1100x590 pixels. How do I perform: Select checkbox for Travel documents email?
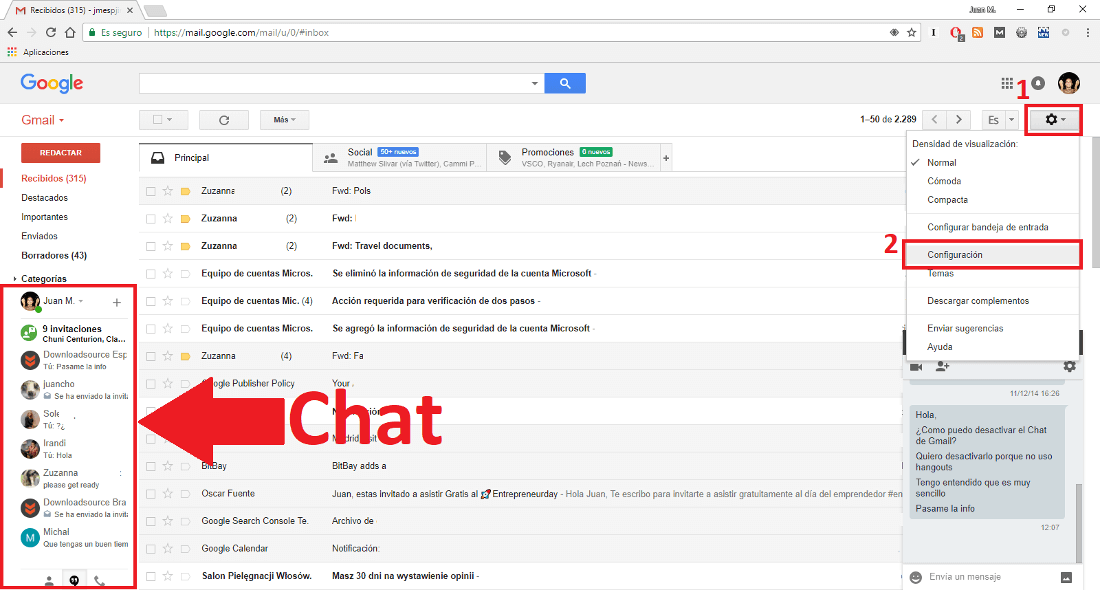pyautogui.click(x=151, y=246)
